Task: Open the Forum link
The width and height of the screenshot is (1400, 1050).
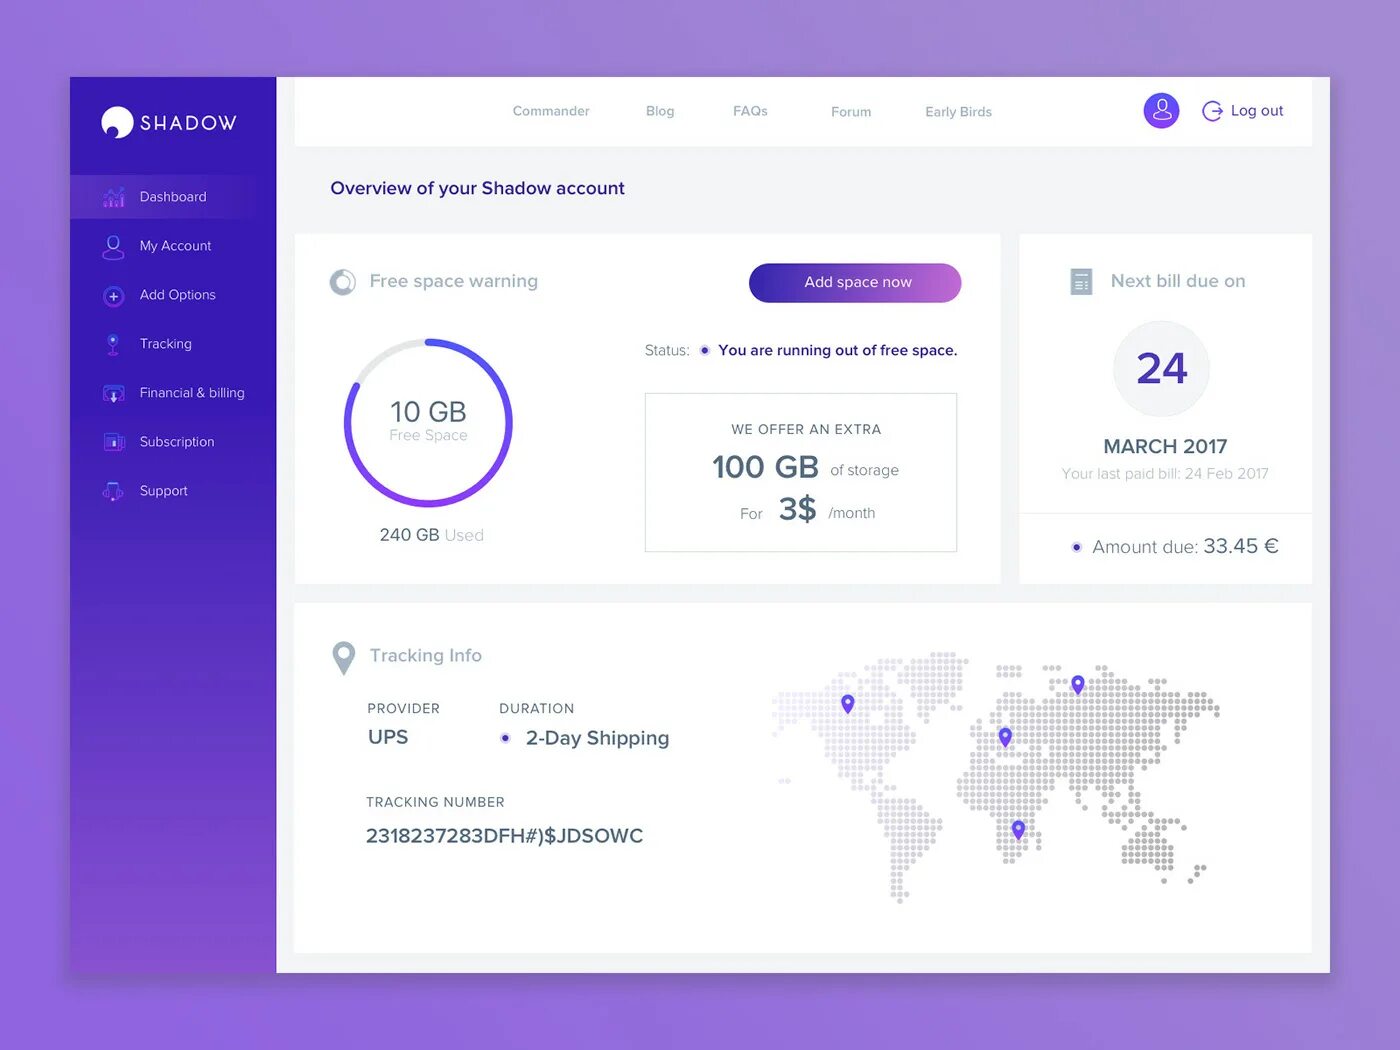Action: pyautogui.click(x=851, y=112)
